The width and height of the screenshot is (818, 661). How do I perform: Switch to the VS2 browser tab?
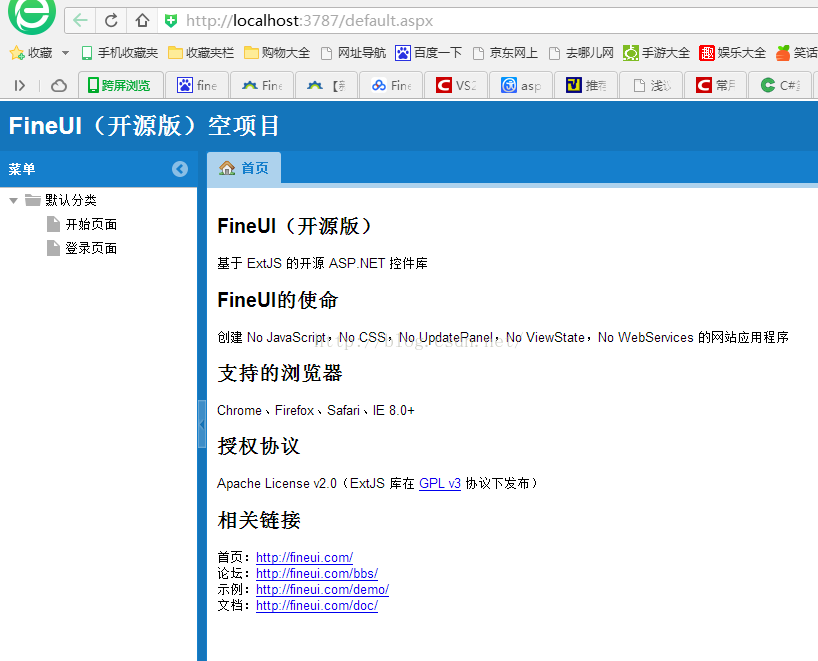click(x=456, y=85)
